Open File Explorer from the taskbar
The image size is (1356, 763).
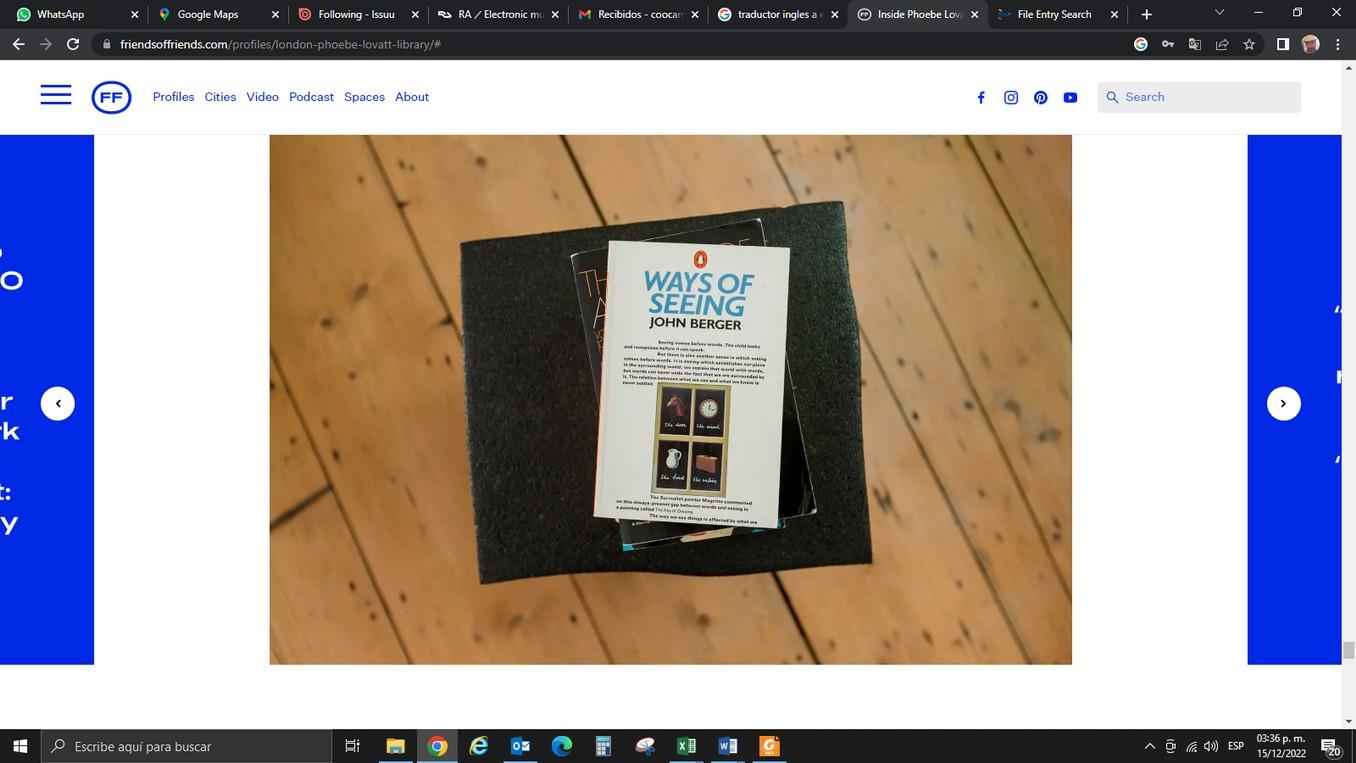pos(396,746)
